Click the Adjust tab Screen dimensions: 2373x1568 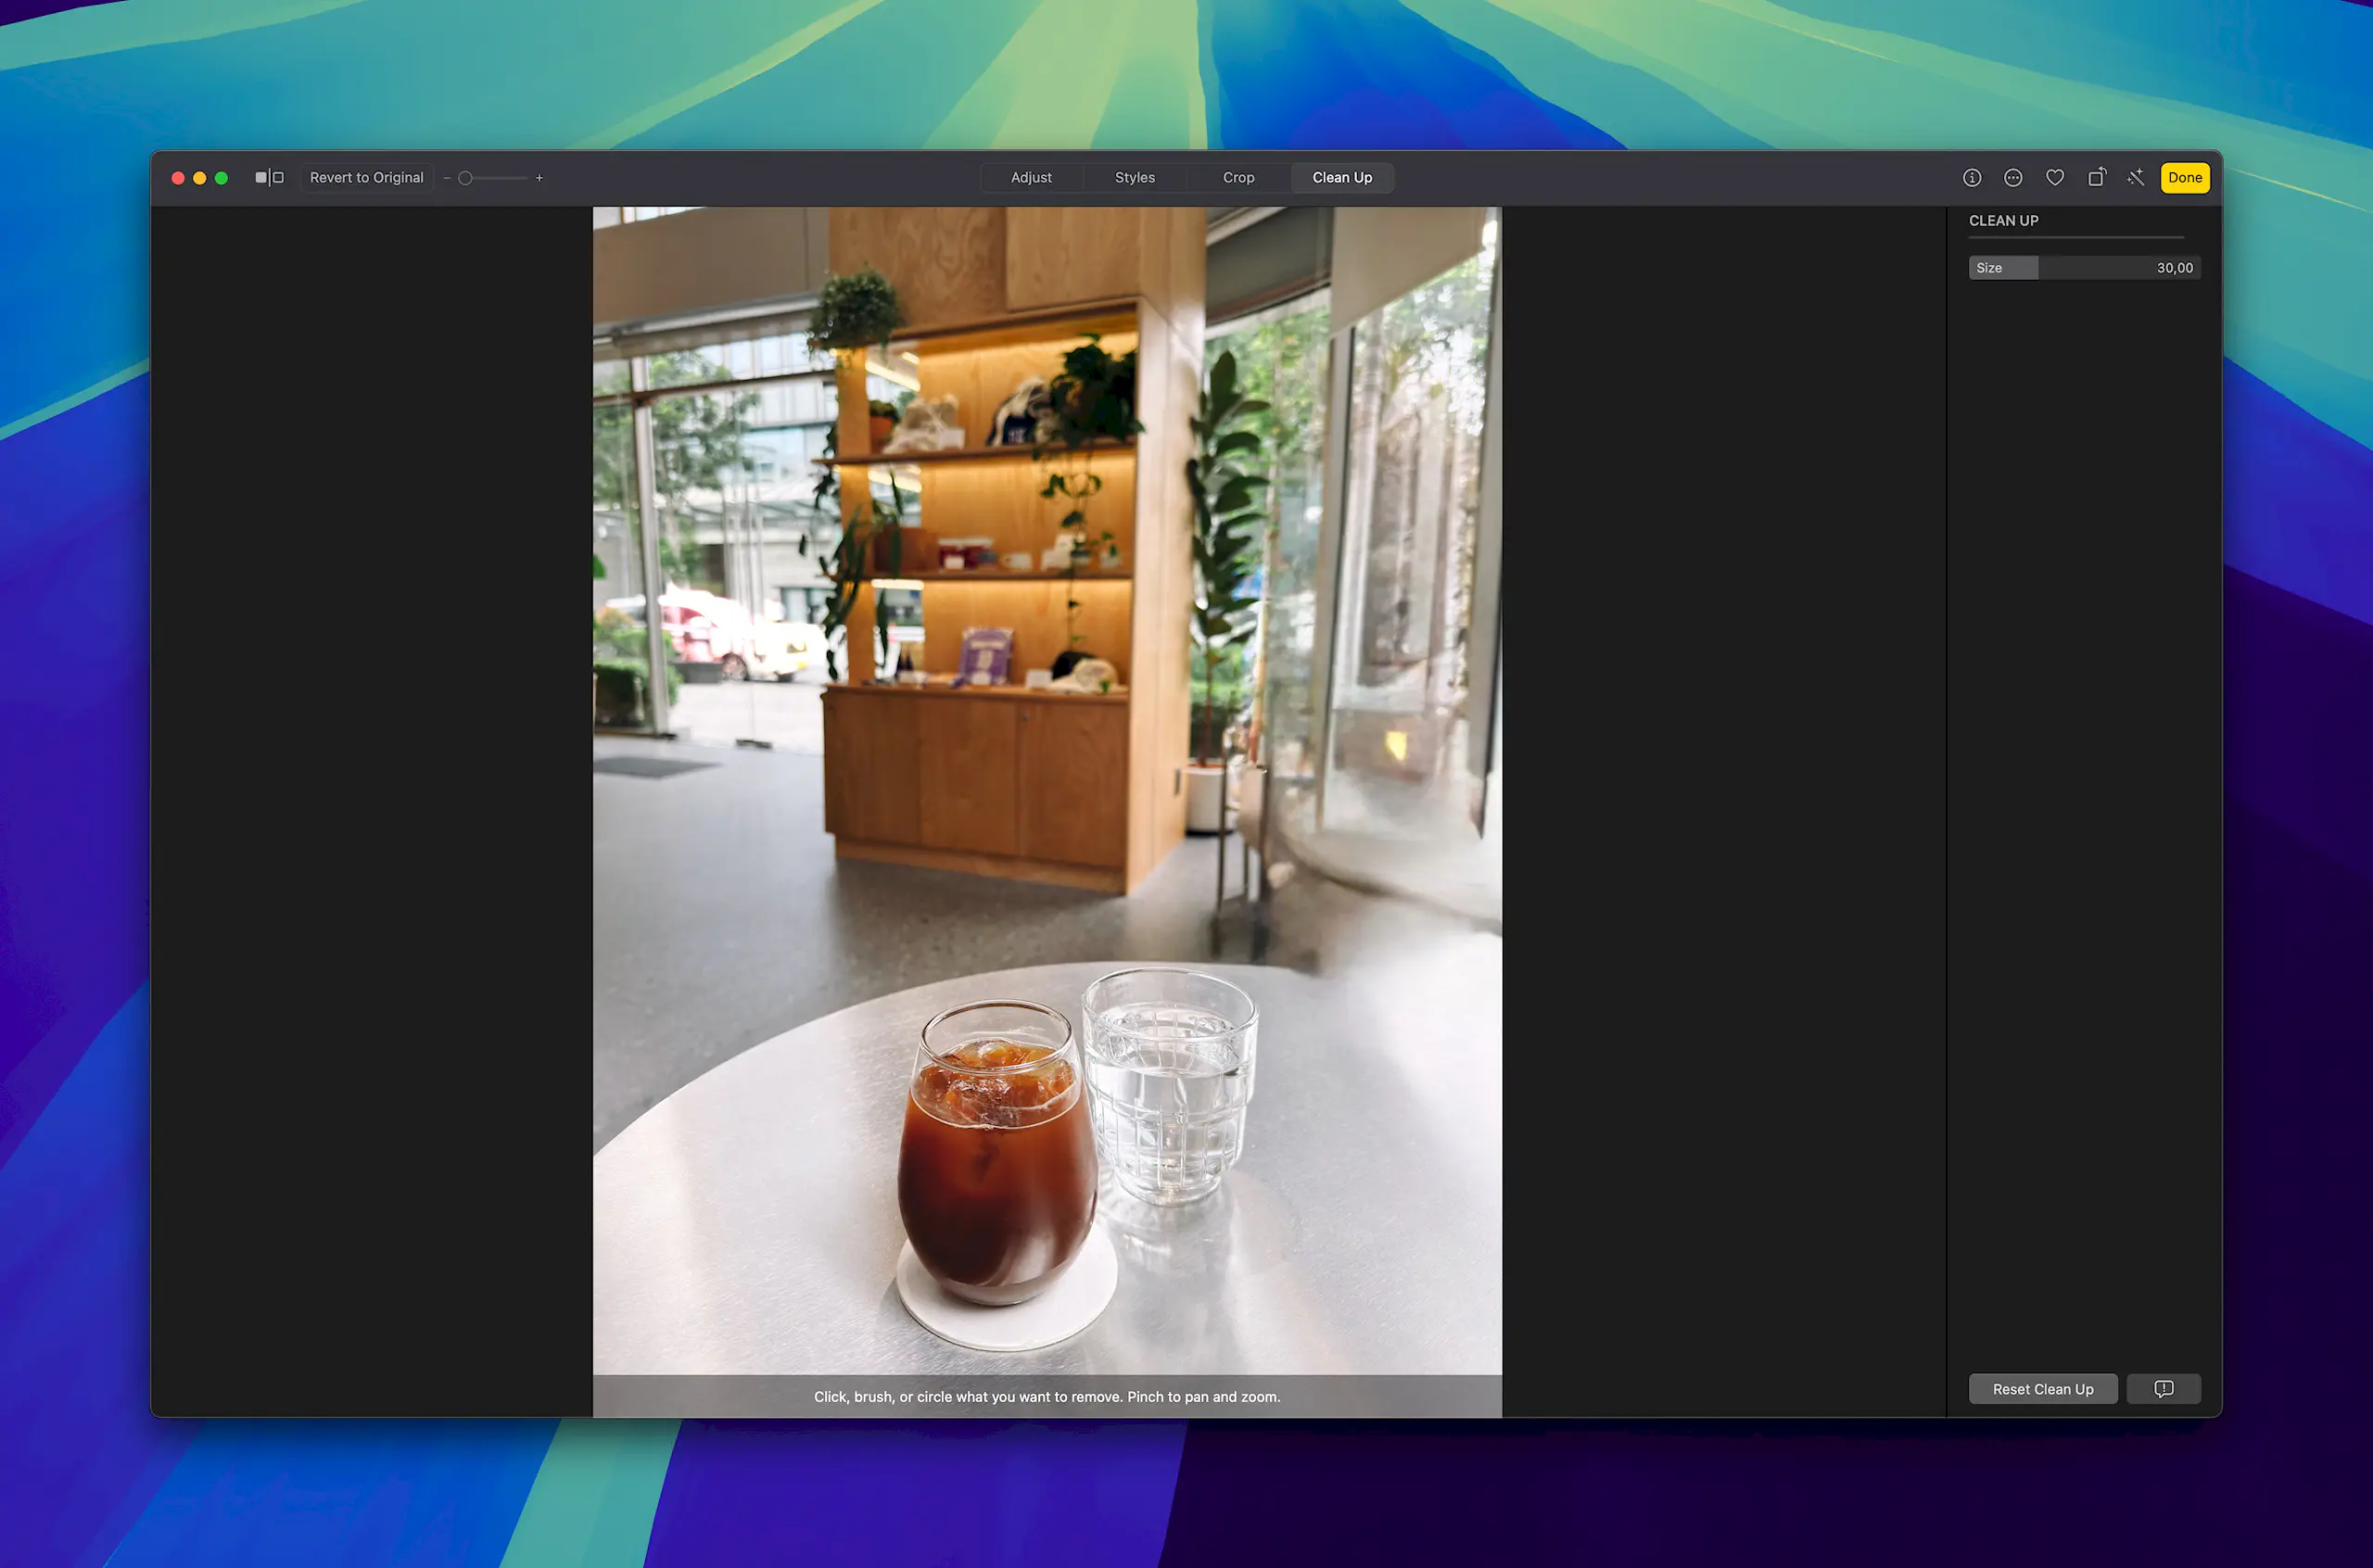[x=1031, y=177]
